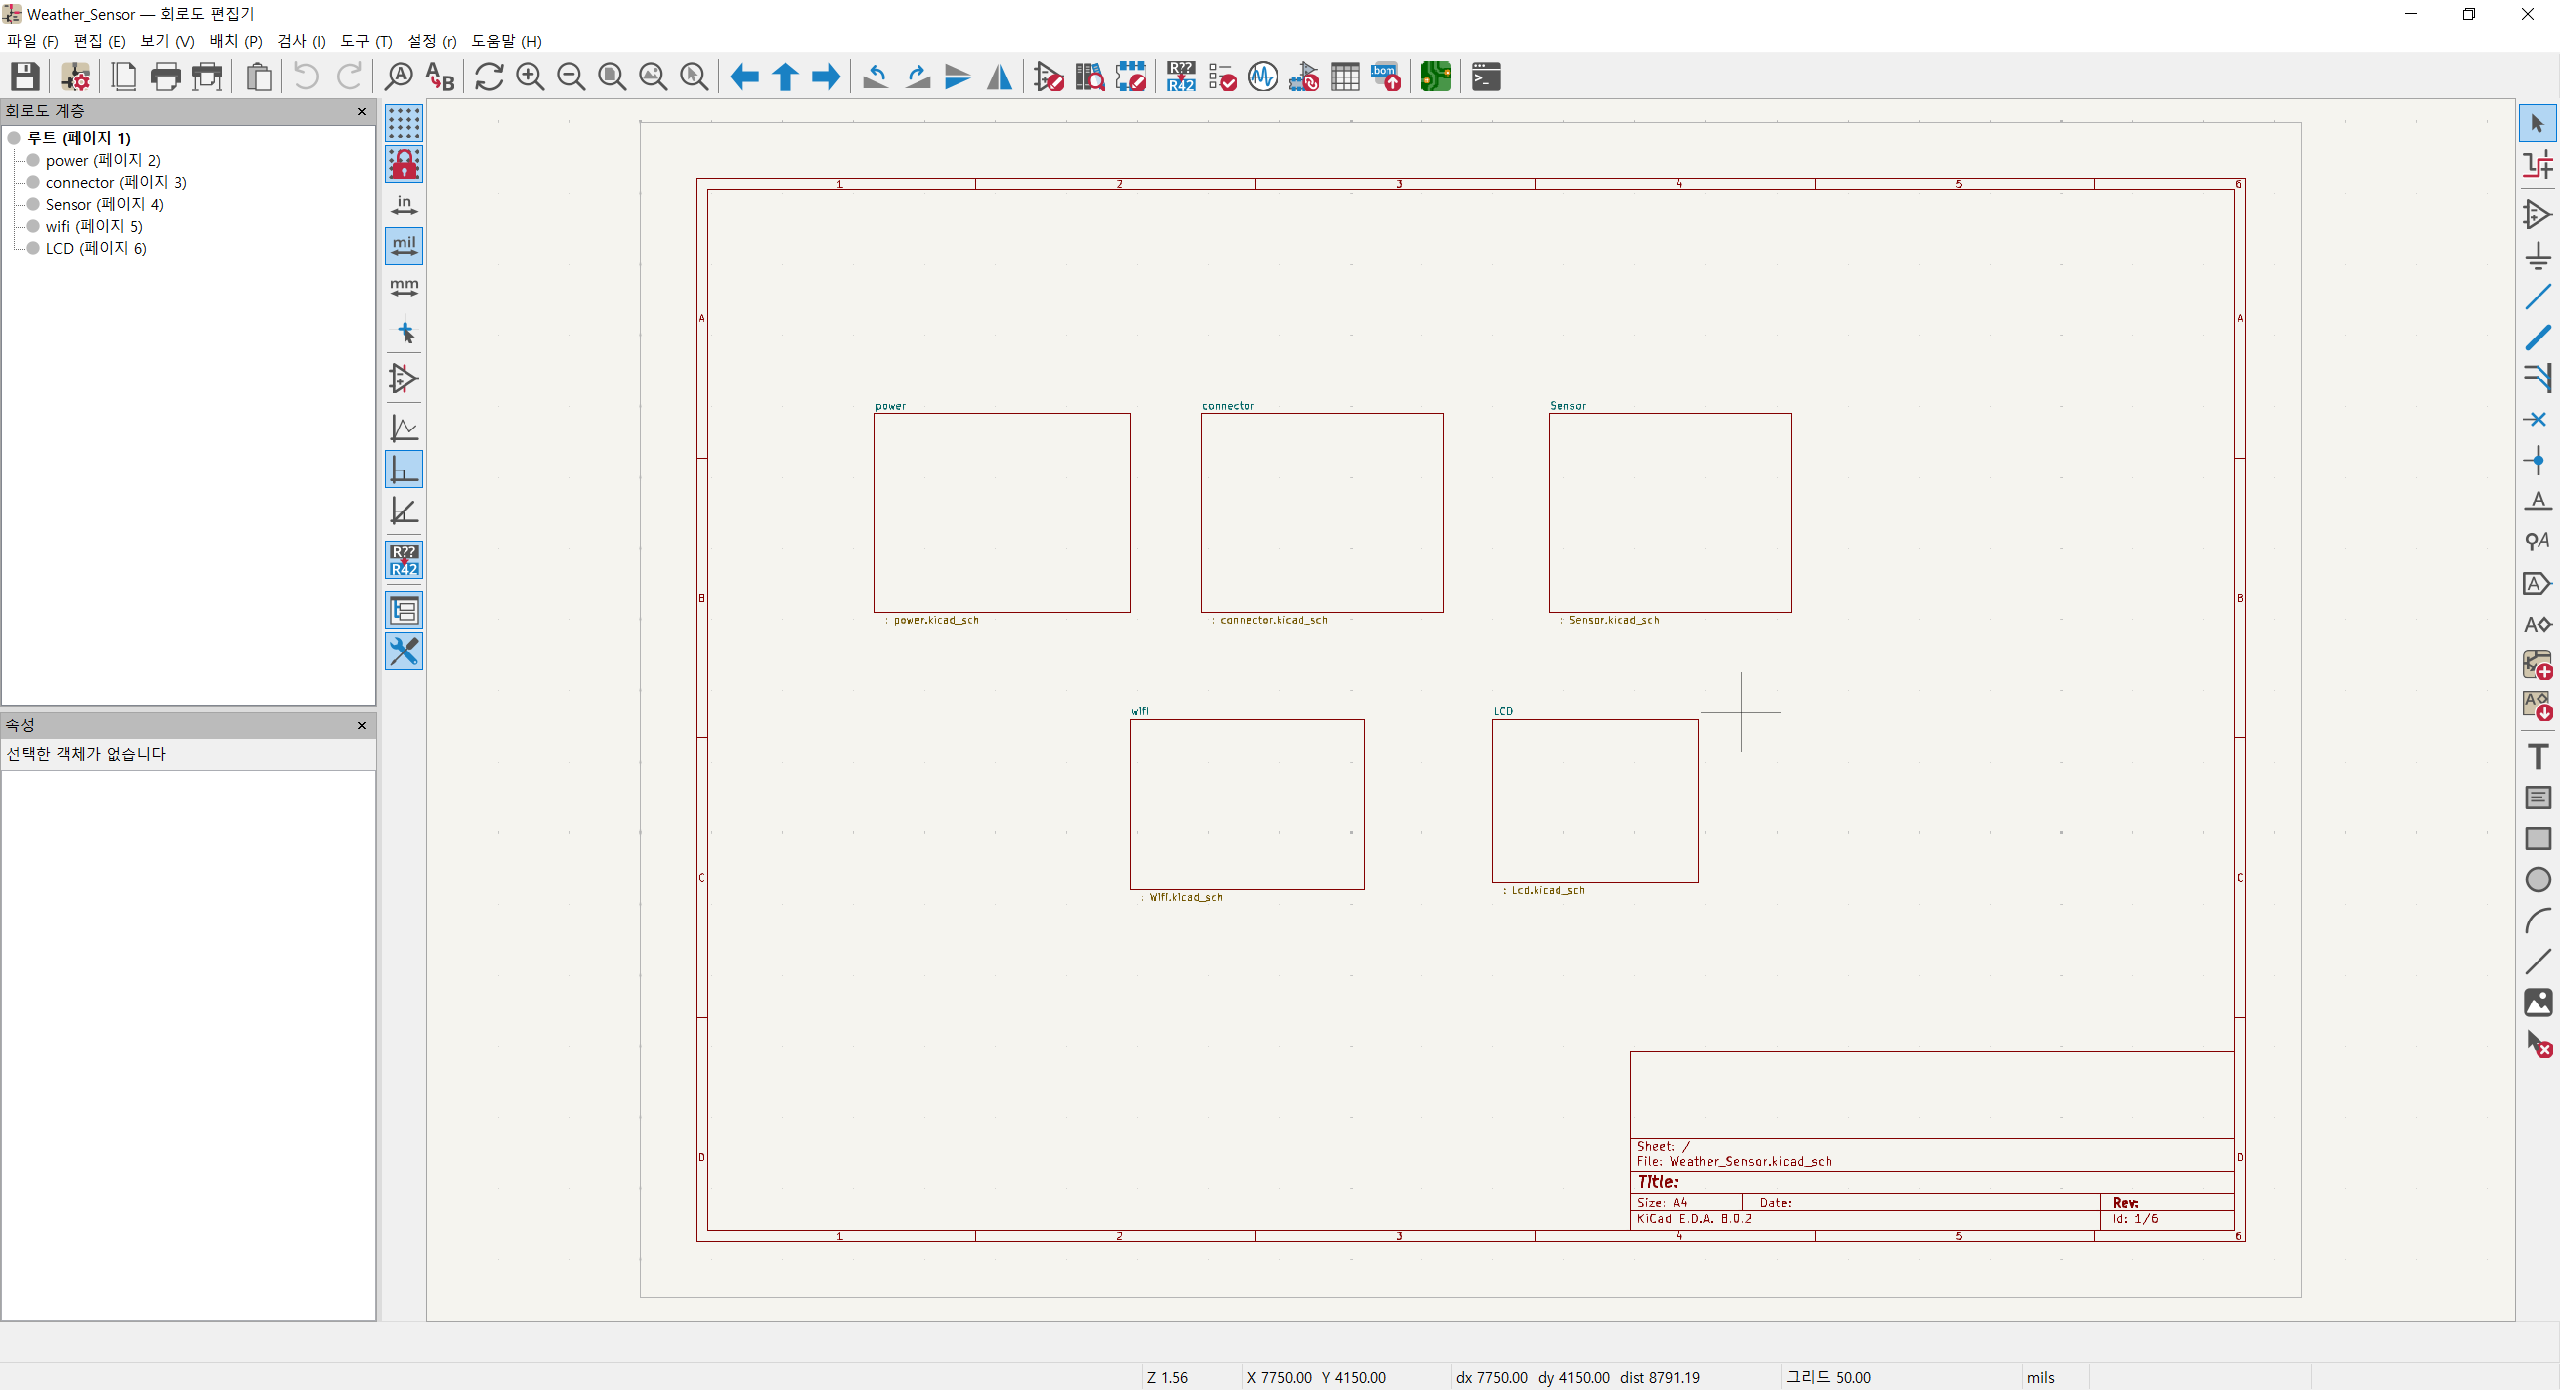2560x1390 pixels.
Task: Switch units to millimeters
Action: pyautogui.click(x=404, y=288)
